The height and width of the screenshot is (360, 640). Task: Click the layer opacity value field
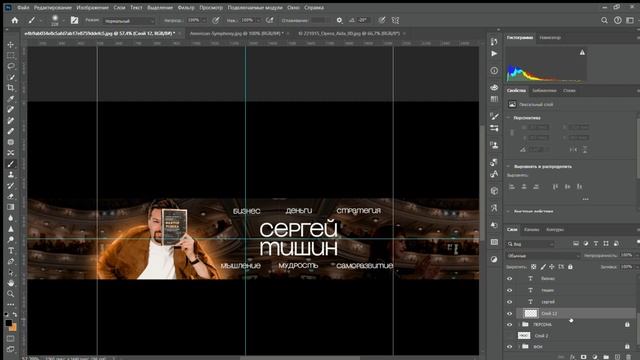tap(626, 255)
